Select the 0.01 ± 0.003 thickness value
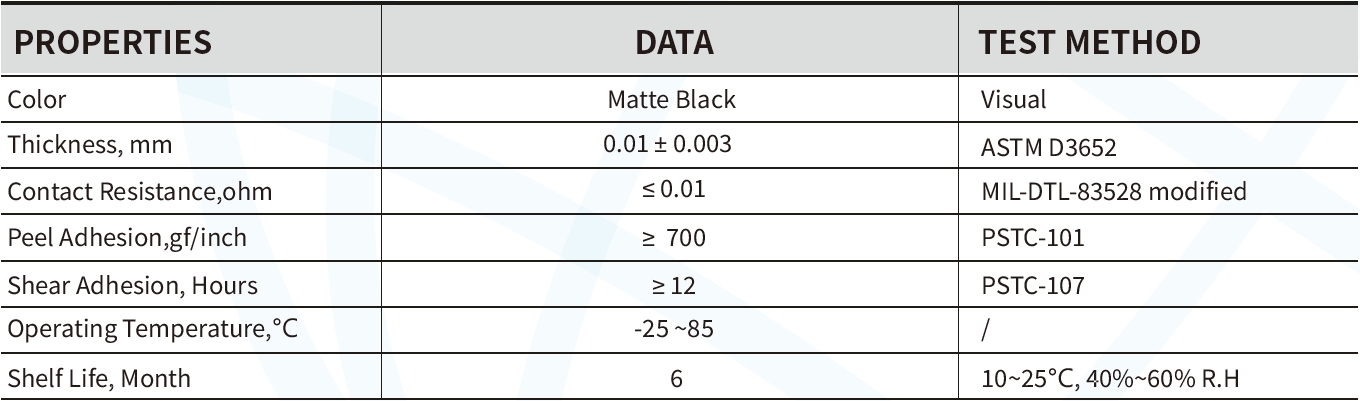1360x401 pixels. pos(667,145)
